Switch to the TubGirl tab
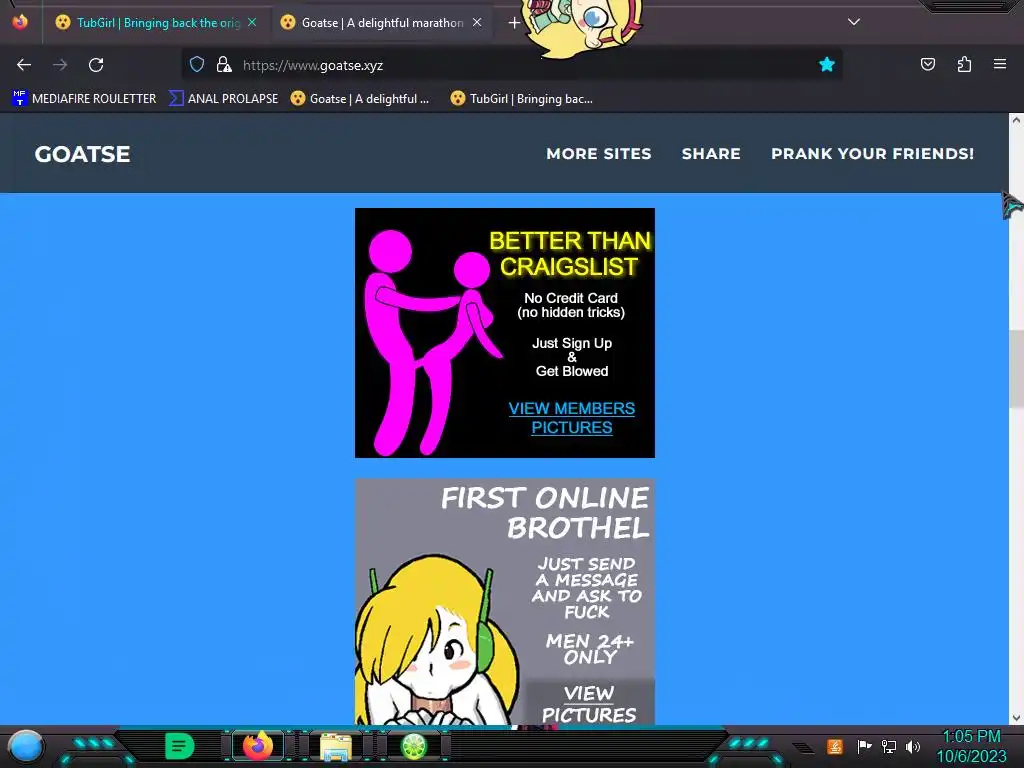This screenshot has width=1024, height=768. [x=157, y=23]
